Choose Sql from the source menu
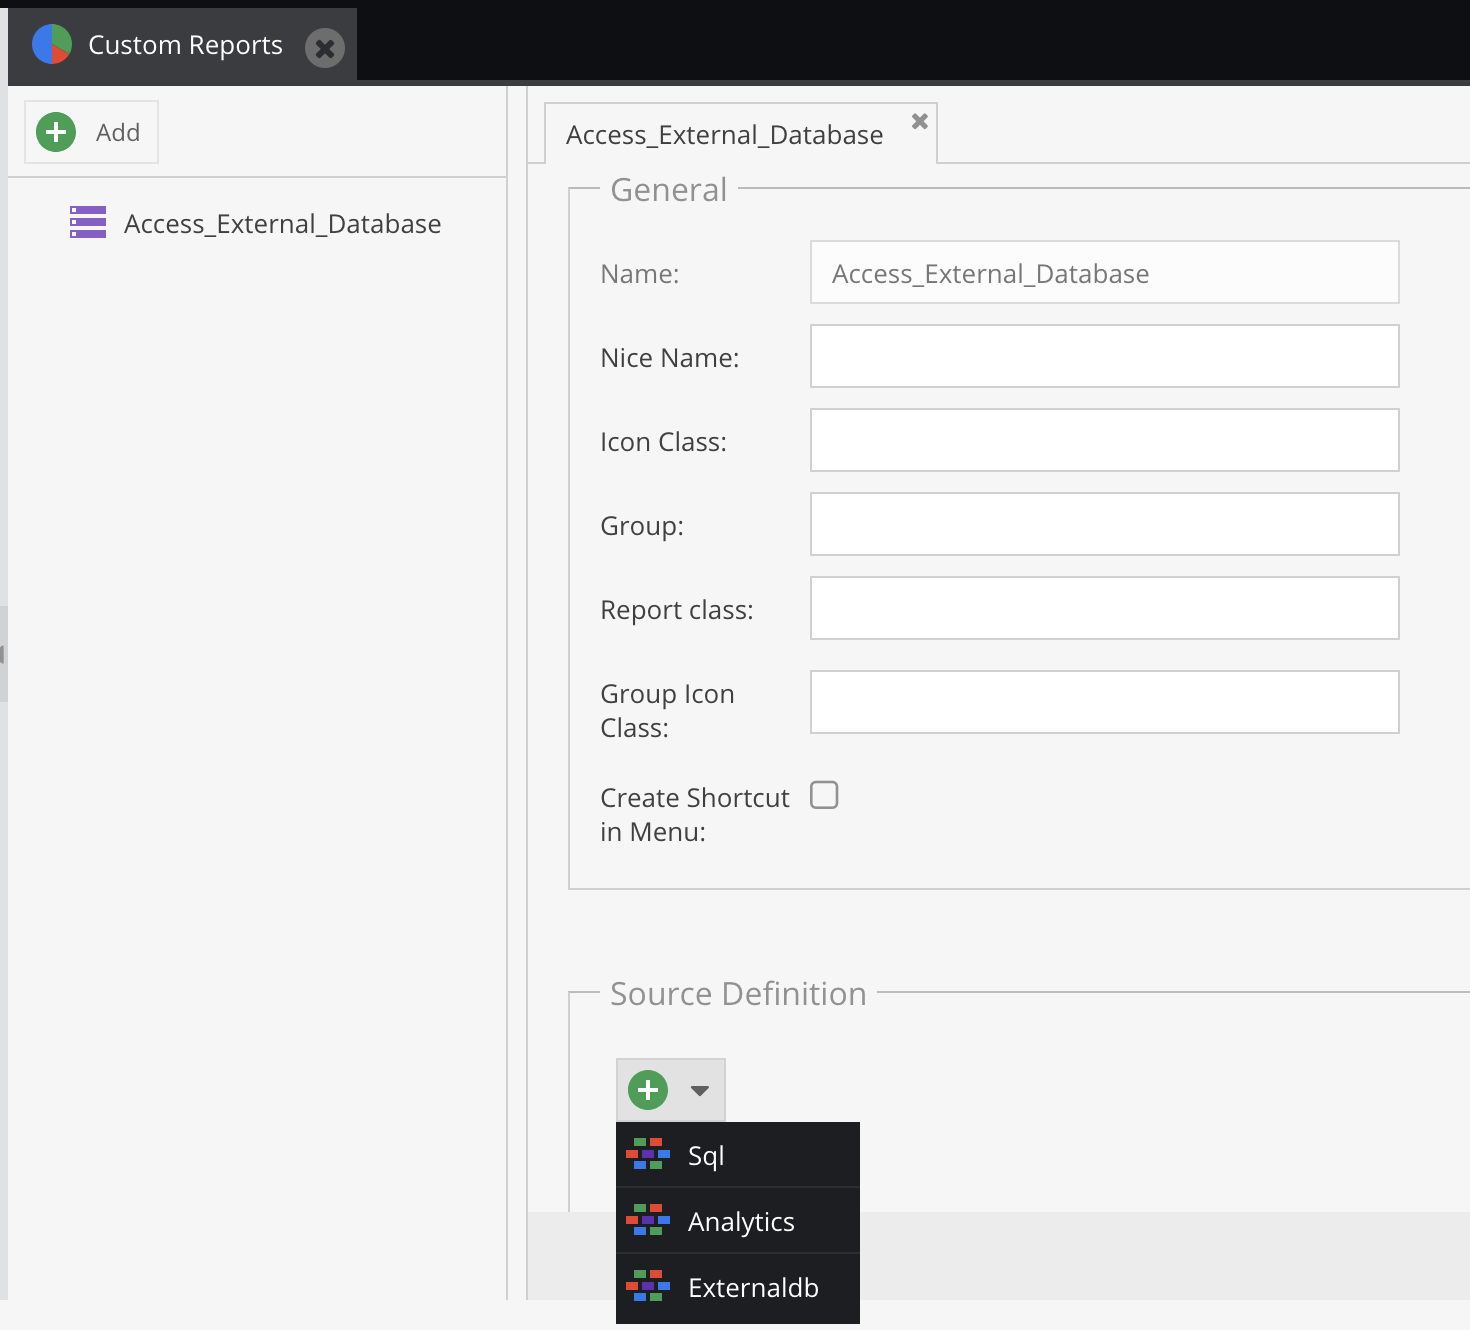This screenshot has height=1330, width=1470. [738, 1155]
